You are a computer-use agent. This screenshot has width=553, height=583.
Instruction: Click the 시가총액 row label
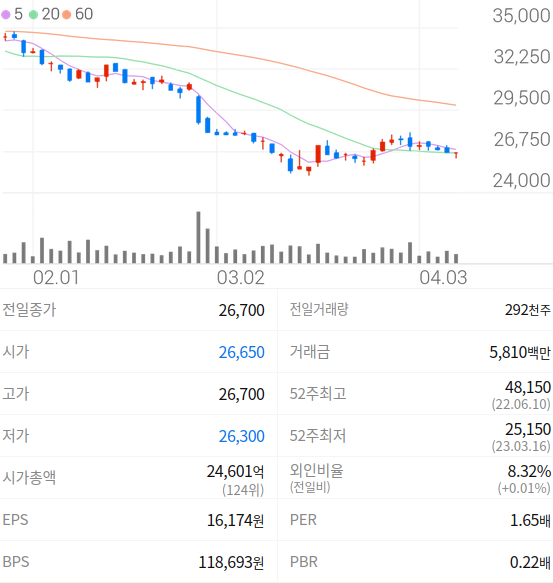[x=29, y=478]
